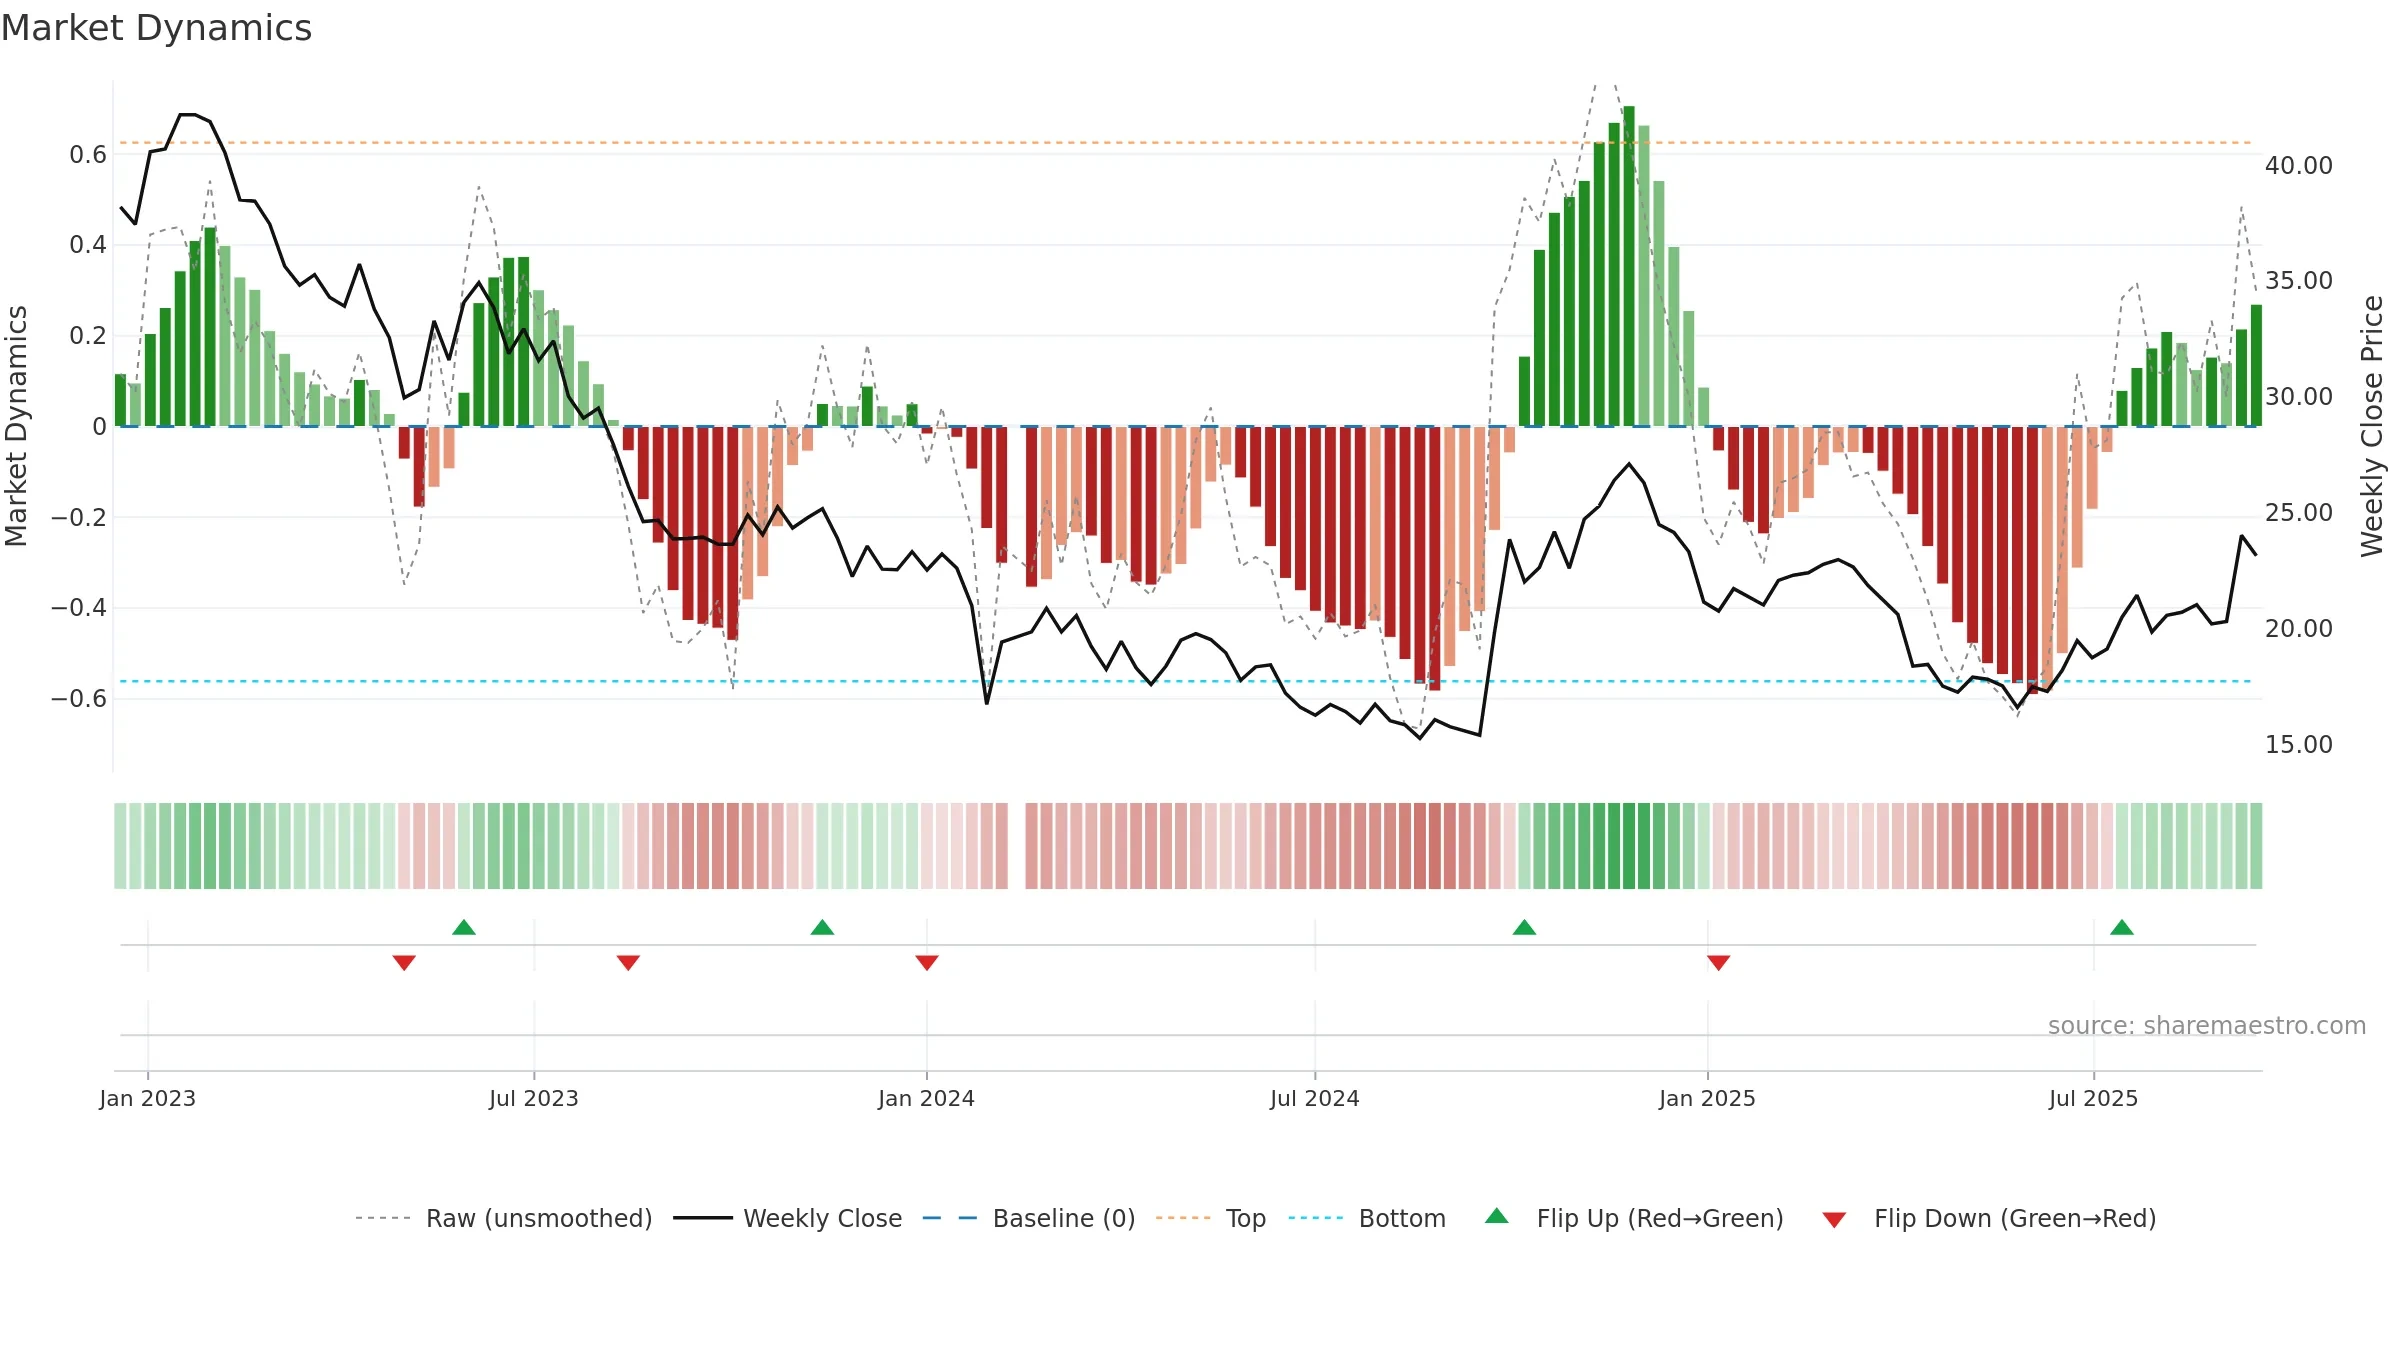The width and height of the screenshot is (2400, 1350).
Task: Toggle Flip Up (Red→Green) legend entry
Action: [1634, 1218]
